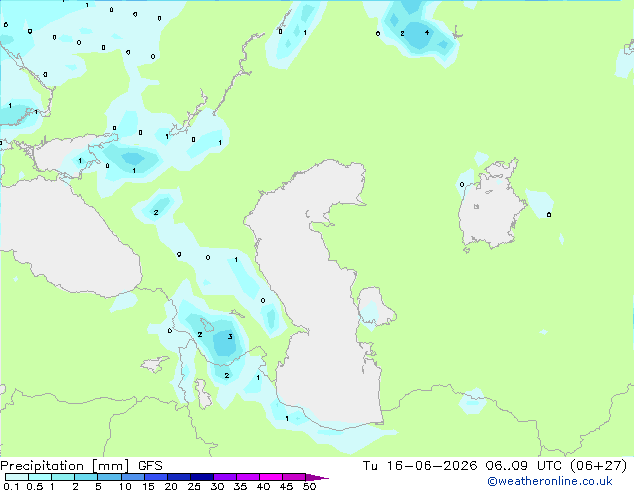
Task: Pick the 40–45 mm magenta legend swatch
Action: (271, 477)
